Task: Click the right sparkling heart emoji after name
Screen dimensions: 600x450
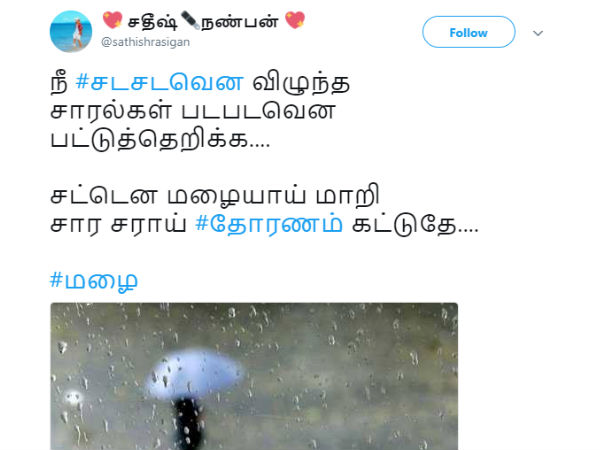Action: [x=295, y=20]
